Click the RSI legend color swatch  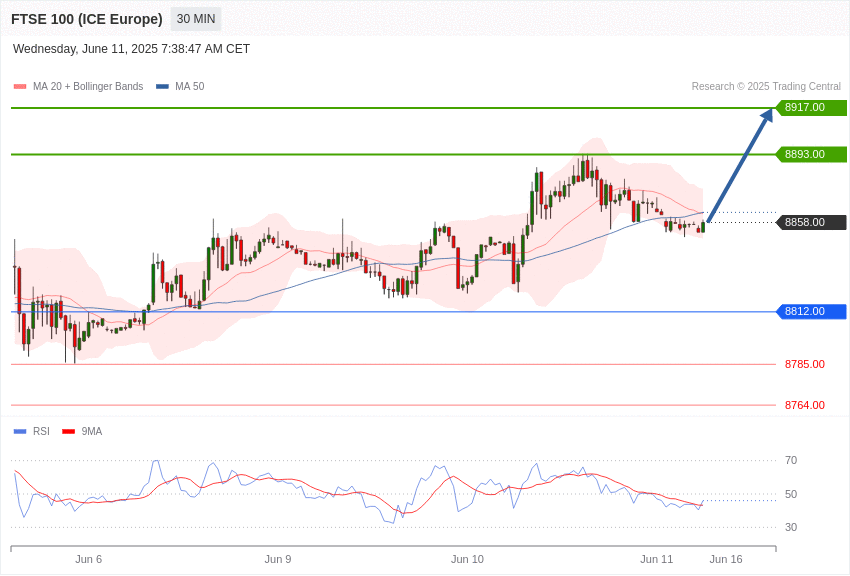pos(20,431)
